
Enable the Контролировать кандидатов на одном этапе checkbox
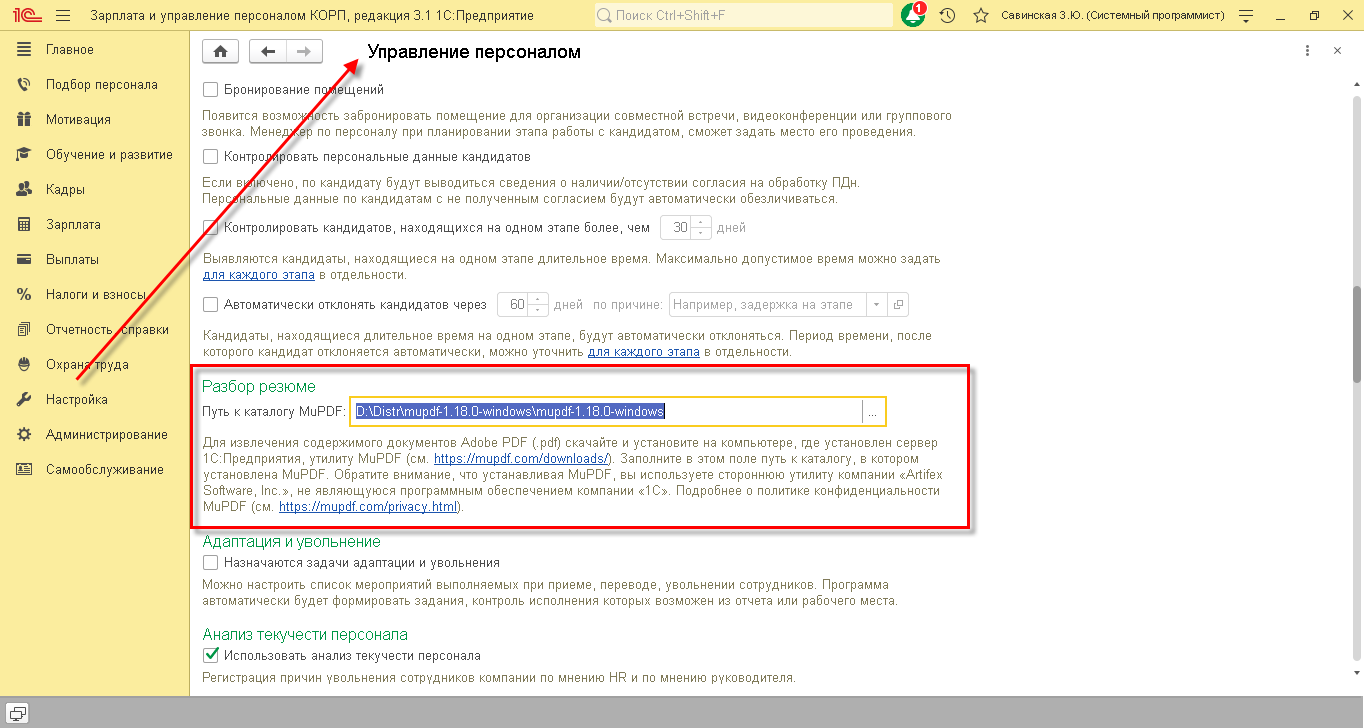click(211, 228)
